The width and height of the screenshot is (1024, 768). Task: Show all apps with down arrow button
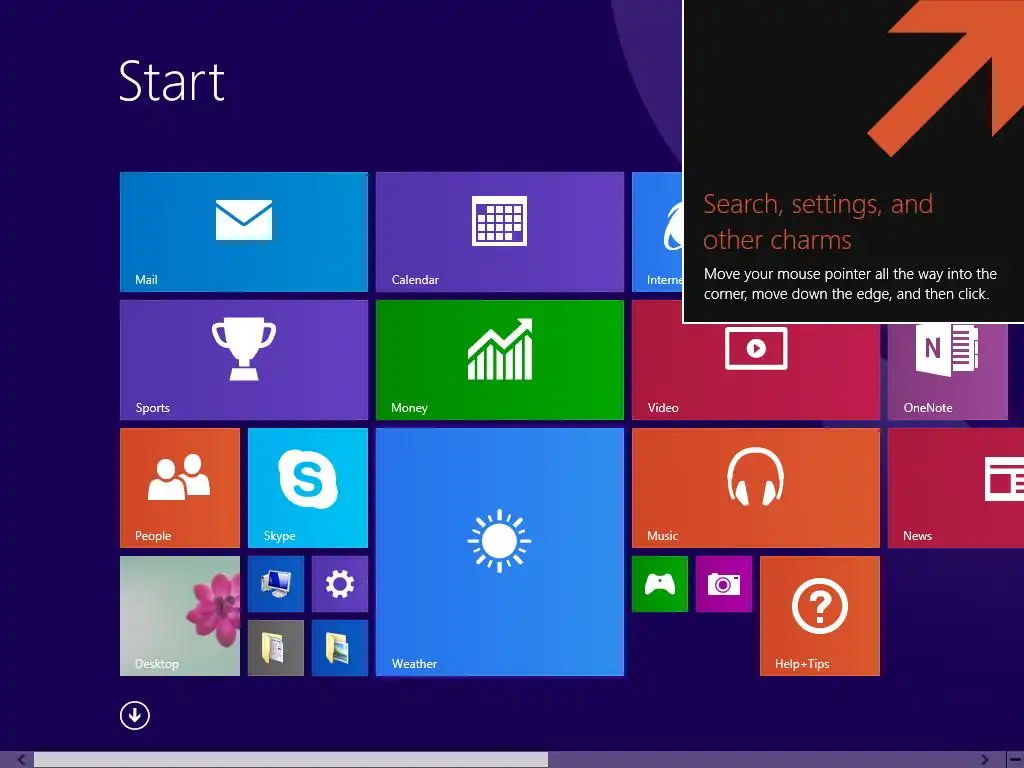point(135,716)
